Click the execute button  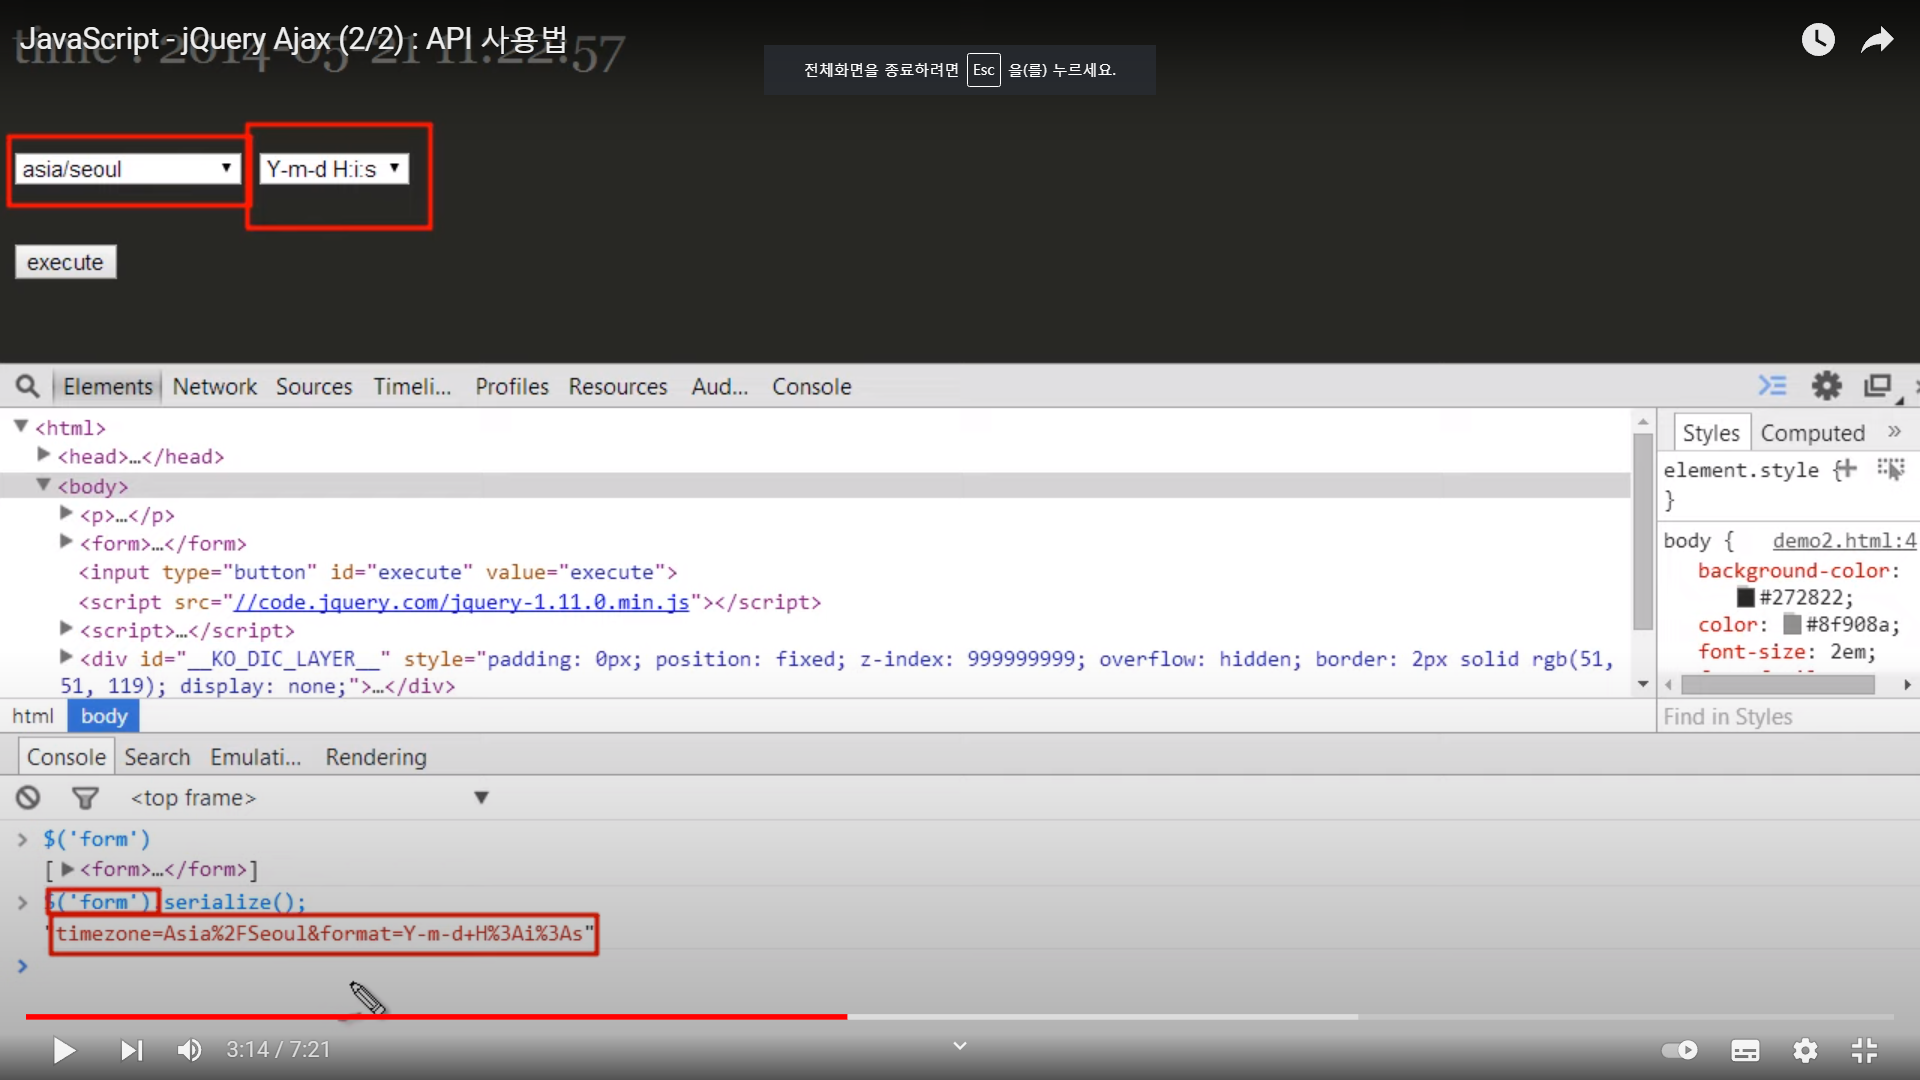tap(65, 262)
